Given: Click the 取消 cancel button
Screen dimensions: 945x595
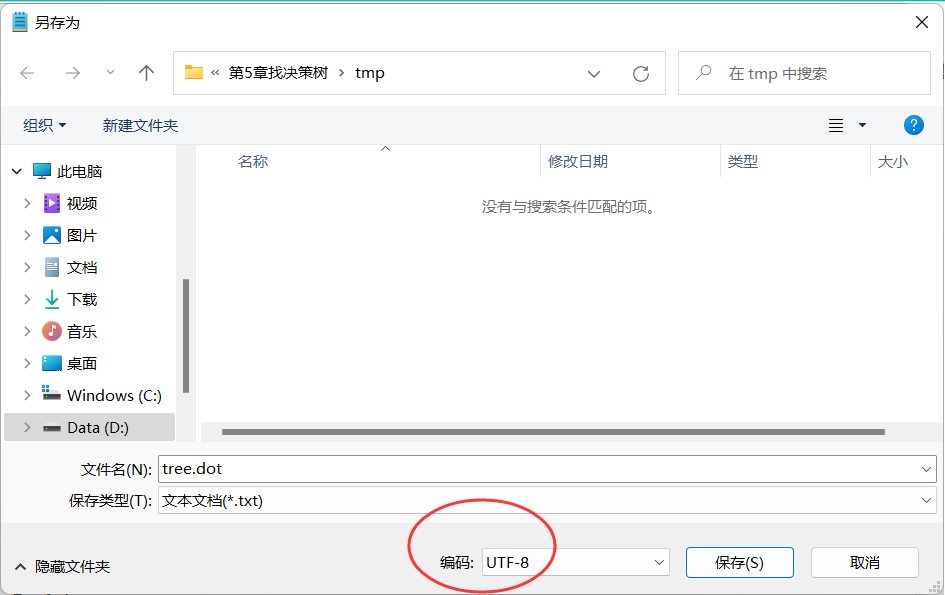Looking at the screenshot, I should point(864,562).
